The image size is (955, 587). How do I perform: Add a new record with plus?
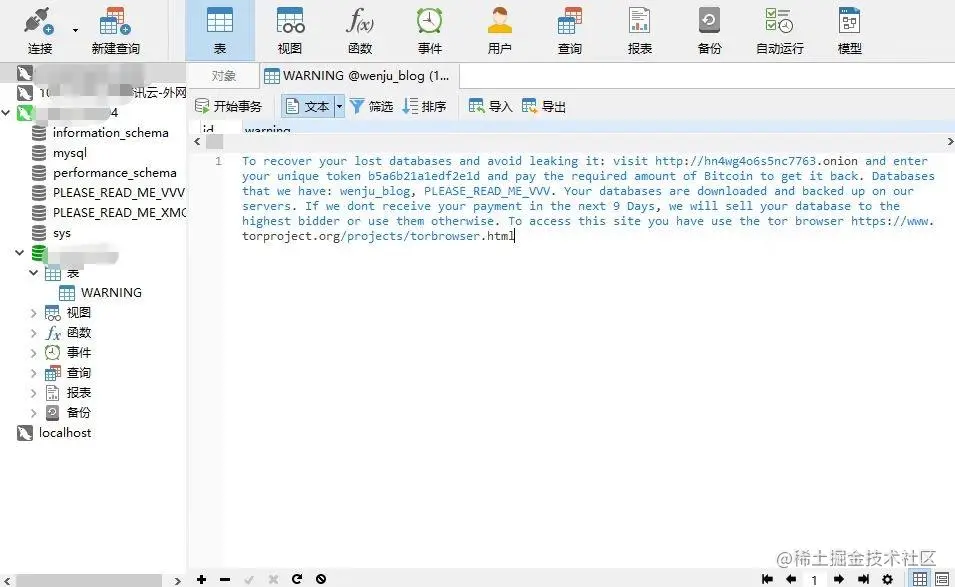(202, 579)
